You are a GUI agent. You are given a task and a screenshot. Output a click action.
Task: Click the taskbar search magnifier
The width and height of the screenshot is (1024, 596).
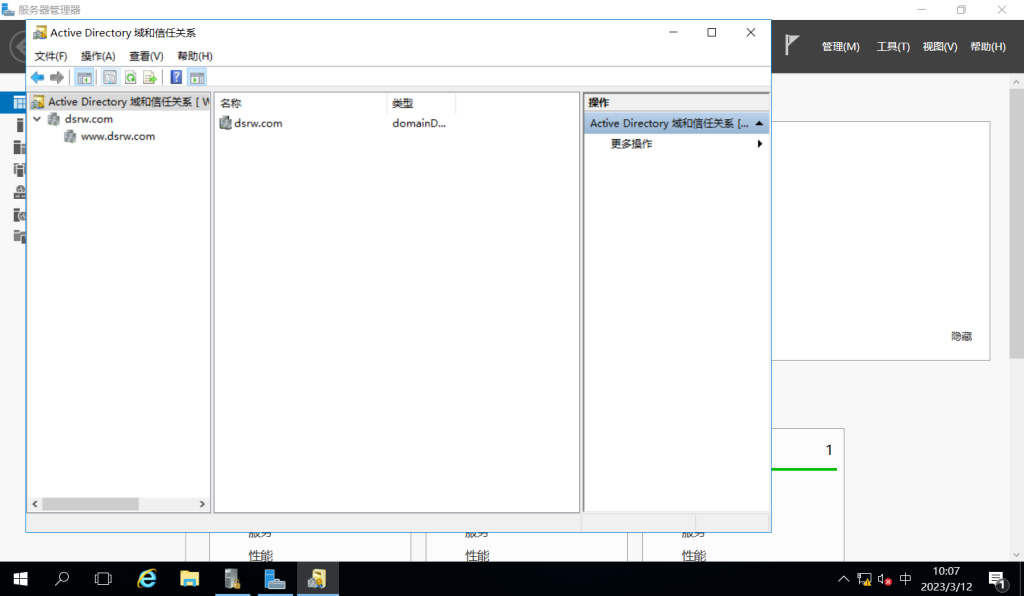click(62, 579)
